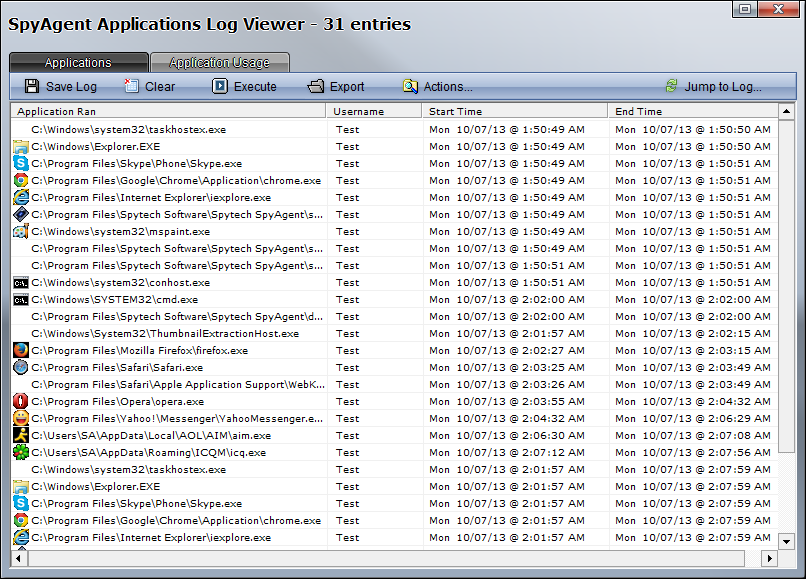The height and width of the screenshot is (579, 806).
Task: Click the Clear log icon
Action: coord(131,87)
